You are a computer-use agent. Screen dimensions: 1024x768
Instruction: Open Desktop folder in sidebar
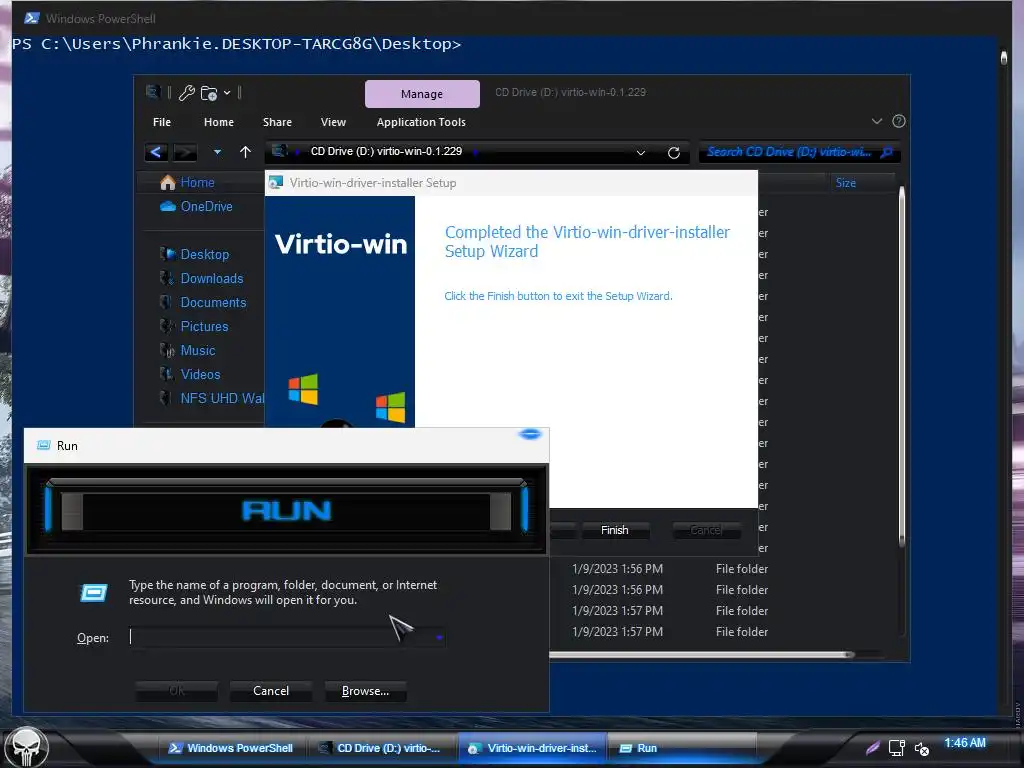[x=195, y=254]
